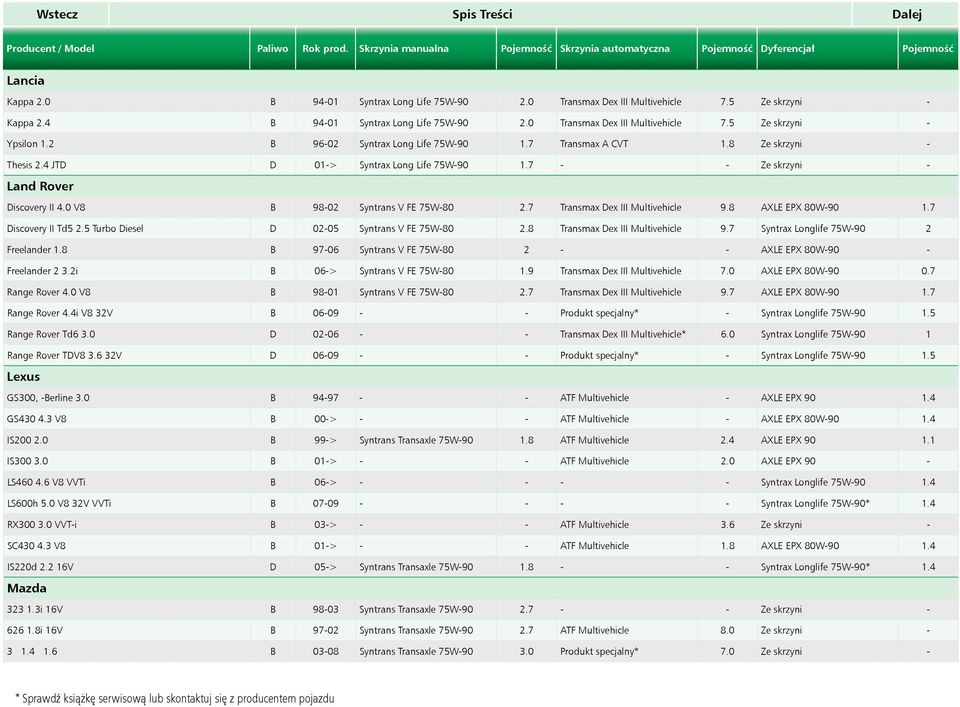This screenshot has width=960, height=707.
Task: Select the Rok prod. column header
Action: [325, 48]
